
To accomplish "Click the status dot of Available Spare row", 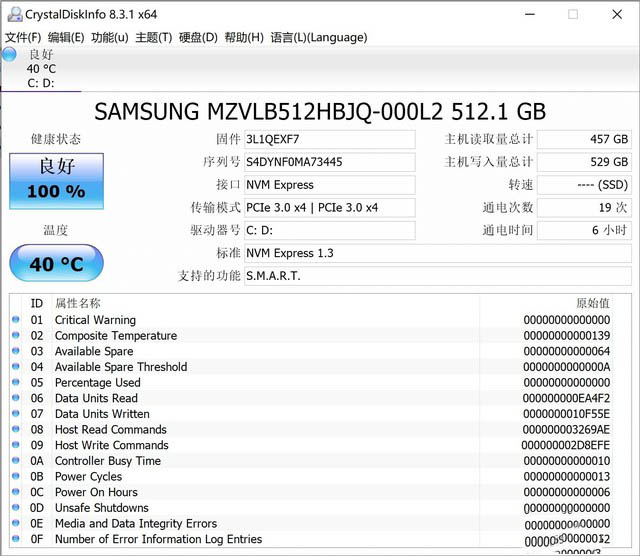I will tap(16, 351).
